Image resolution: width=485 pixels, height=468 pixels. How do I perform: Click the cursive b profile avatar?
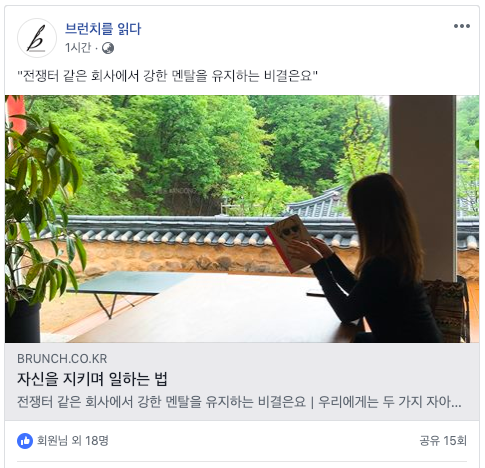[x=37, y=38]
